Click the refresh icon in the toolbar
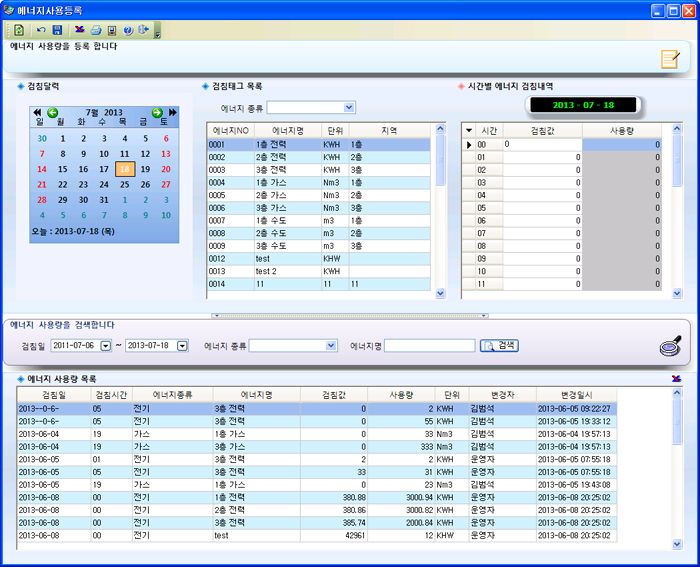700x567 pixels. pos(19,30)
